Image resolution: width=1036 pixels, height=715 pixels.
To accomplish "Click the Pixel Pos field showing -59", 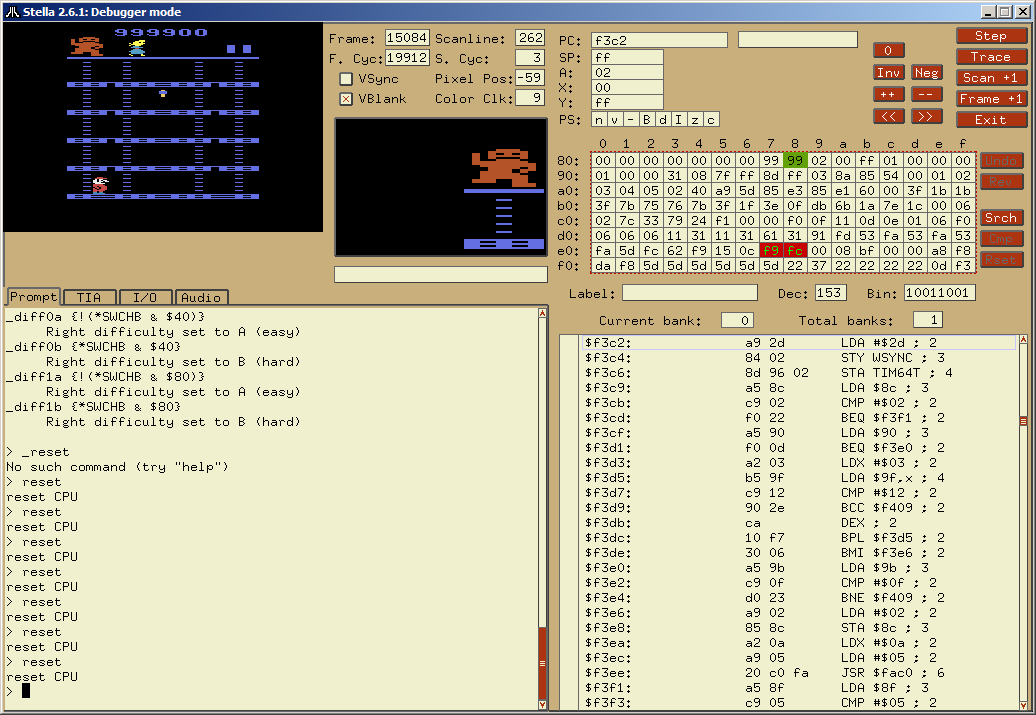I will [x=530, y=78].
